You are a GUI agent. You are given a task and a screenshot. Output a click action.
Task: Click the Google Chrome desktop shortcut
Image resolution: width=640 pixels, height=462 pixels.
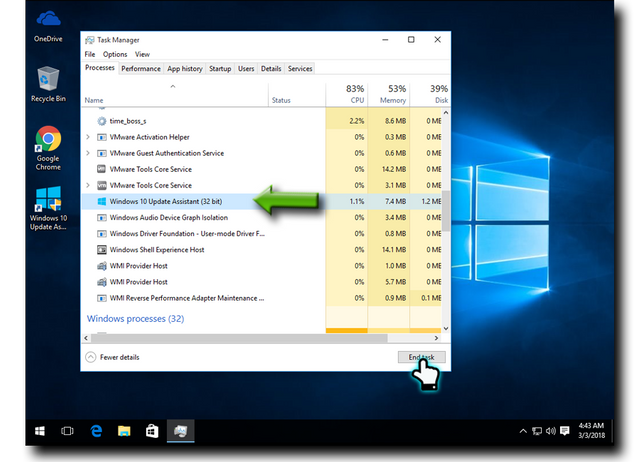47,141
